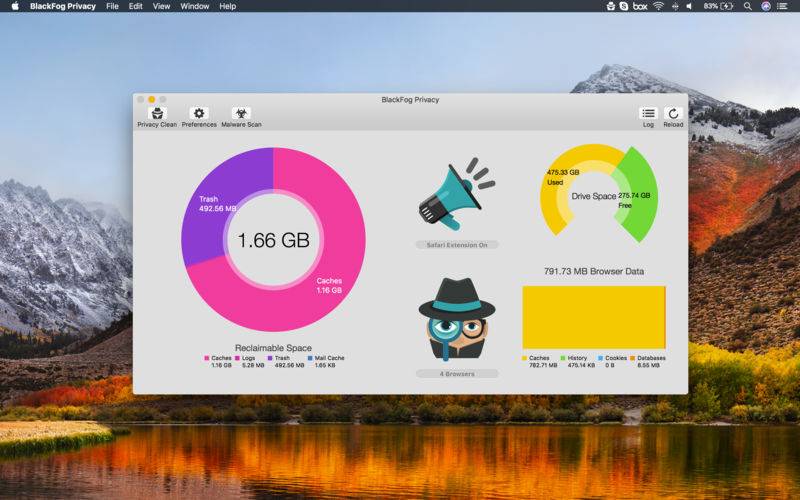This screenshot has width=800, height=500.
Task: Open the Privacy Clean tool
Action: point(157,117)
